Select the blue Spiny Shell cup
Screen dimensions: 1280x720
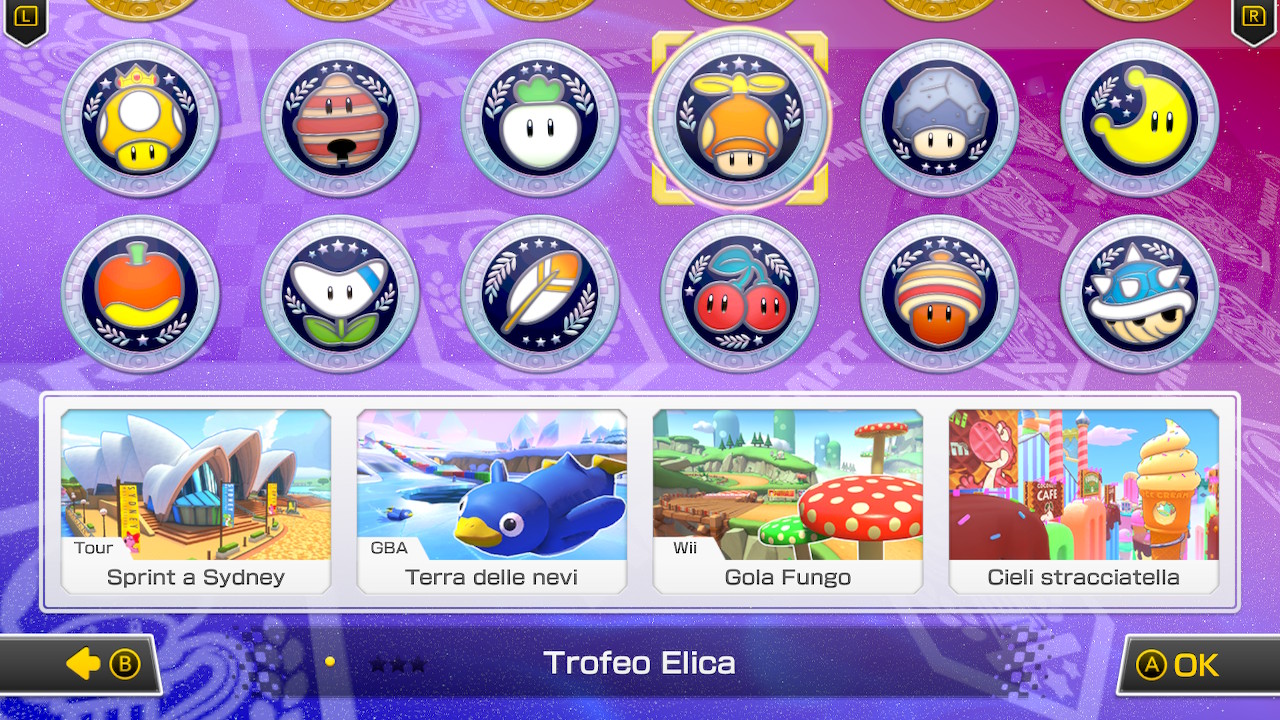coord(1140,294)
